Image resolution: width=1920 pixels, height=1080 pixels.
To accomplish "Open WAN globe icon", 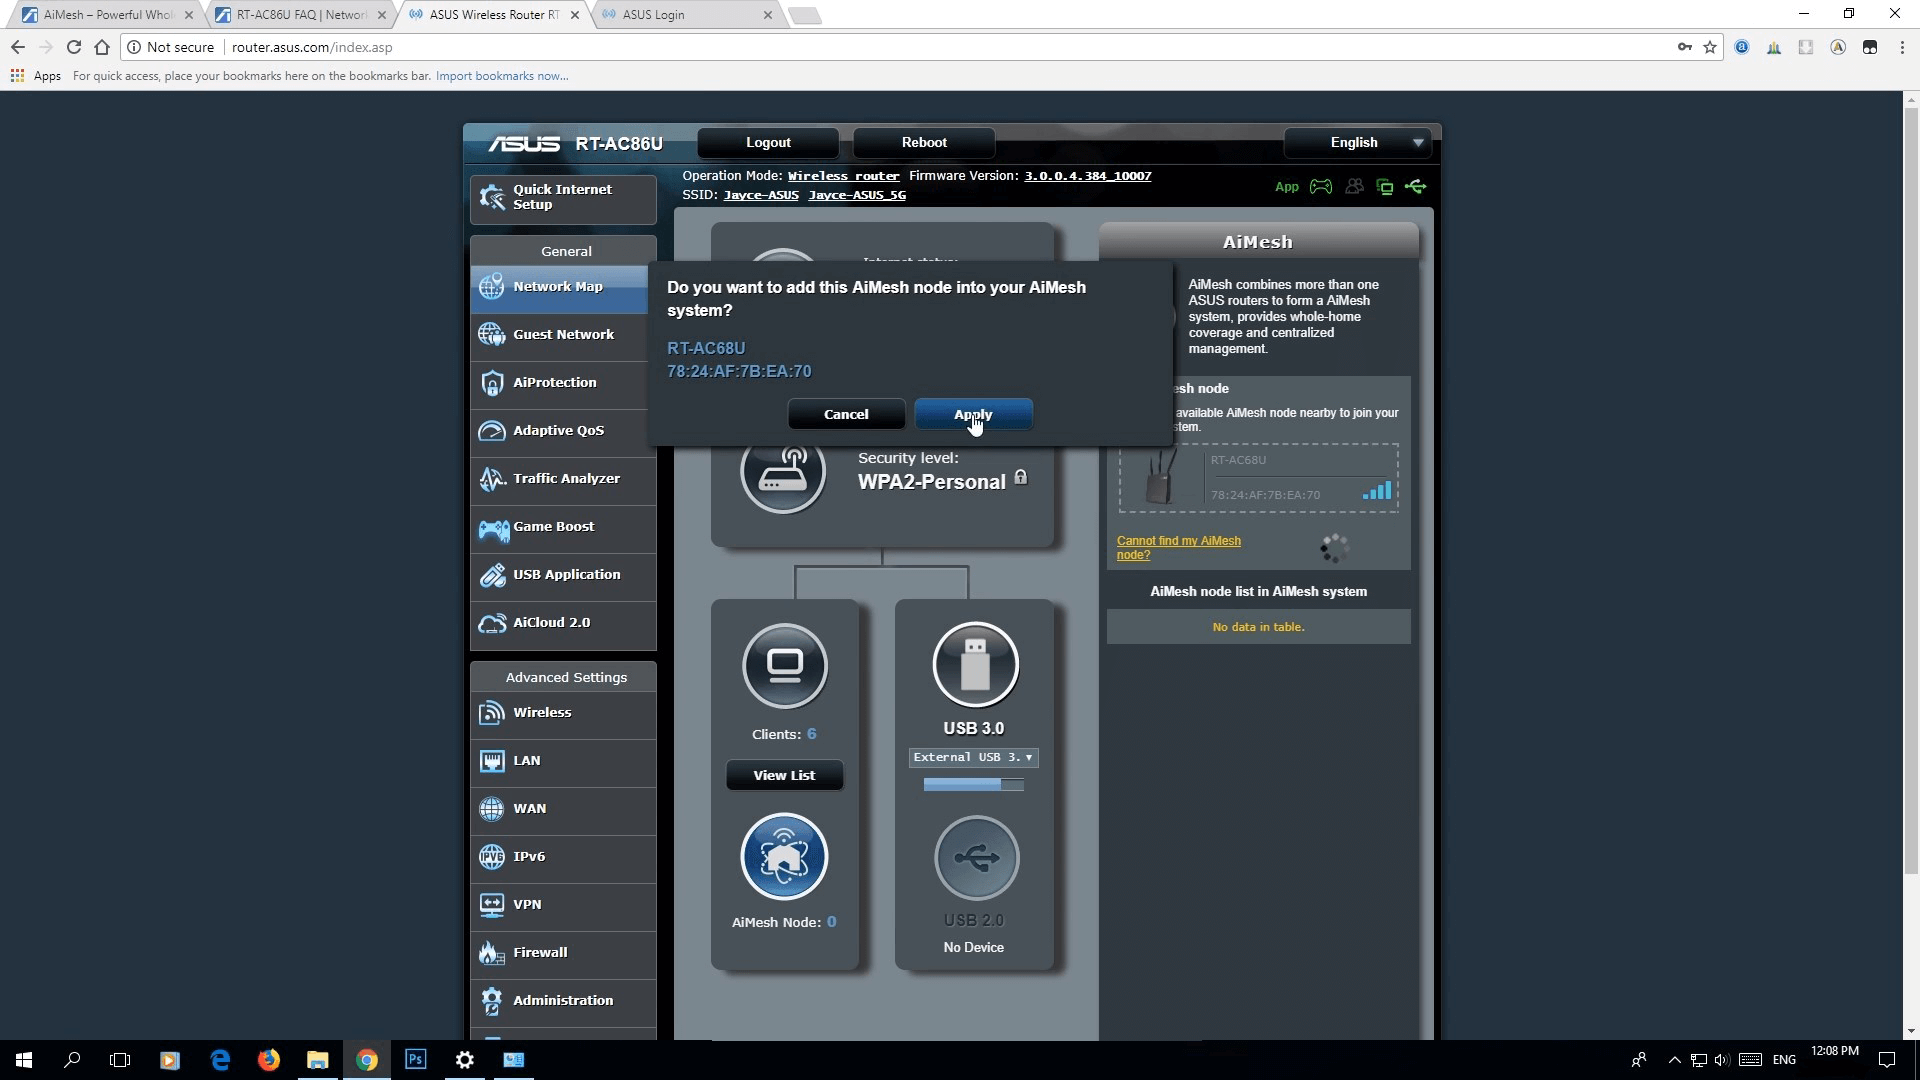I will [x=491, y=809].
